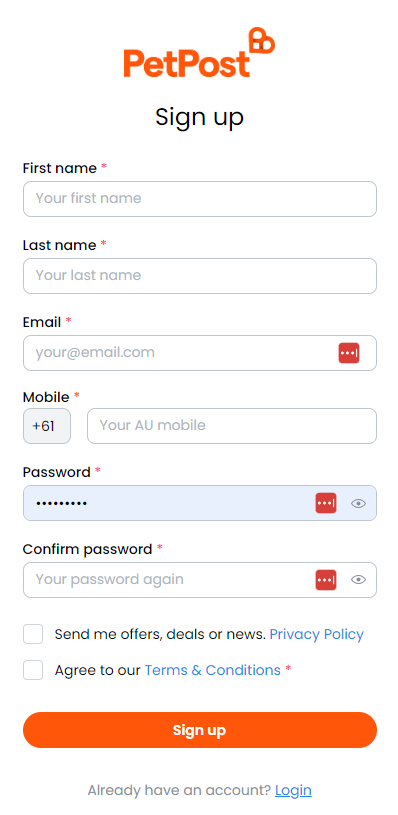Screen dimensions: 398x815
Task: Tick the Agree to Terms & Conditions checkbox
Action: coord(33,670)
